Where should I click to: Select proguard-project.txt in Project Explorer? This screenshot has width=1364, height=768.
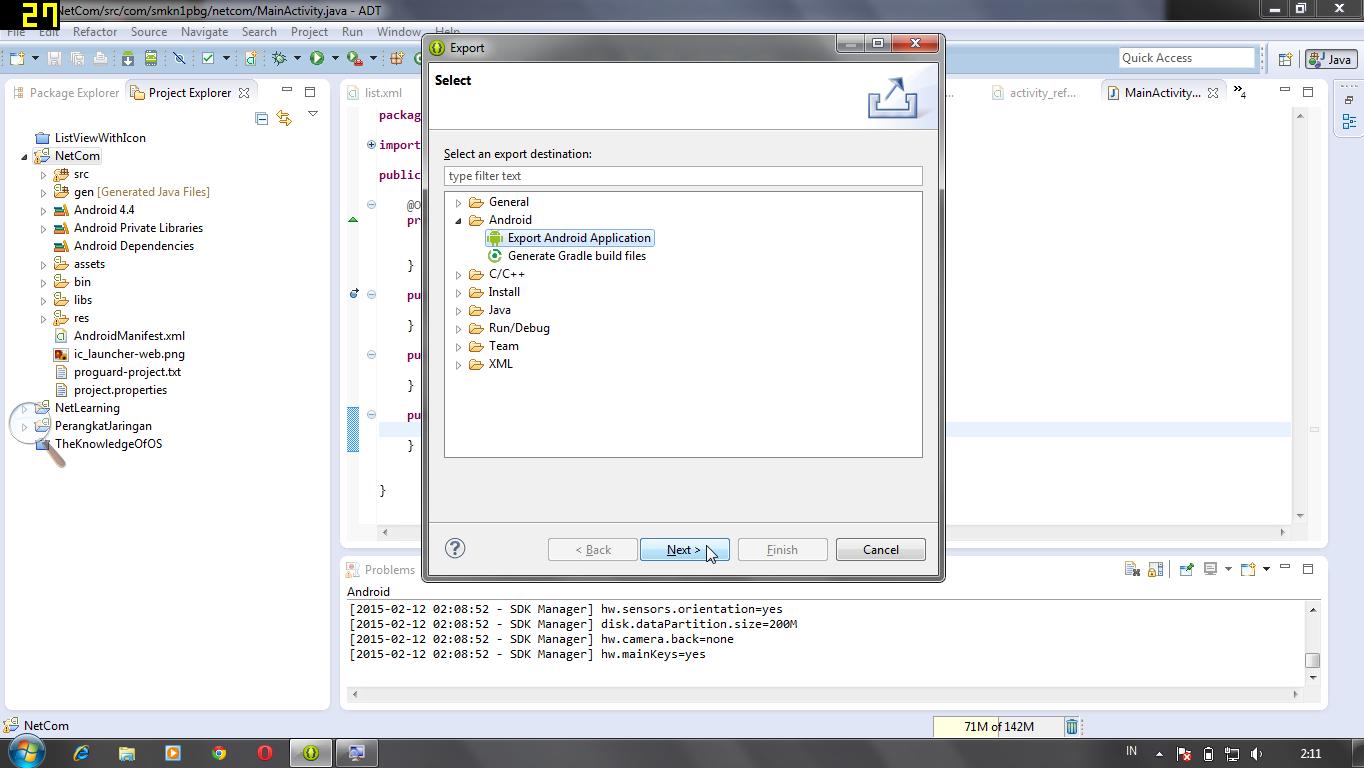coord(117,372)
